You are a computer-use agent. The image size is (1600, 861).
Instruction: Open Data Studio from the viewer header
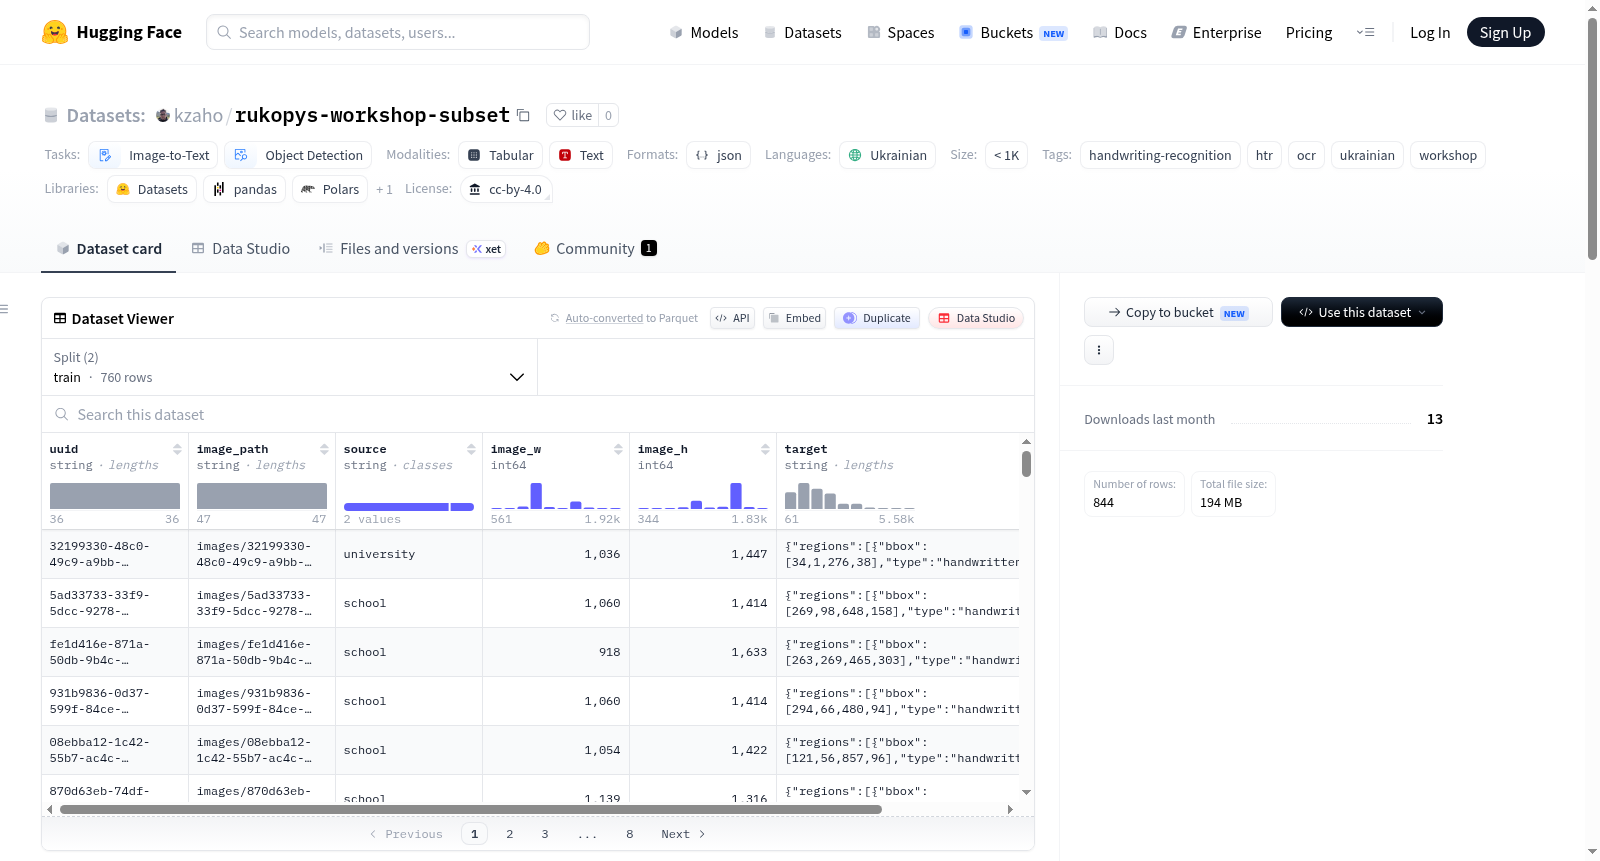coord(976,318)
